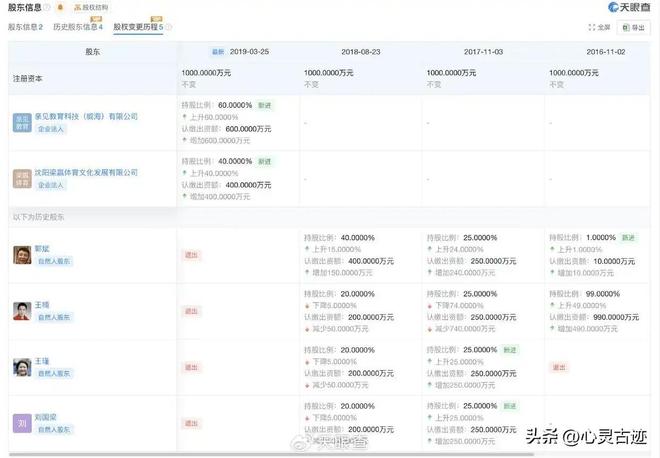Open shareholder 郭斌's profile link

pos(42,249)
